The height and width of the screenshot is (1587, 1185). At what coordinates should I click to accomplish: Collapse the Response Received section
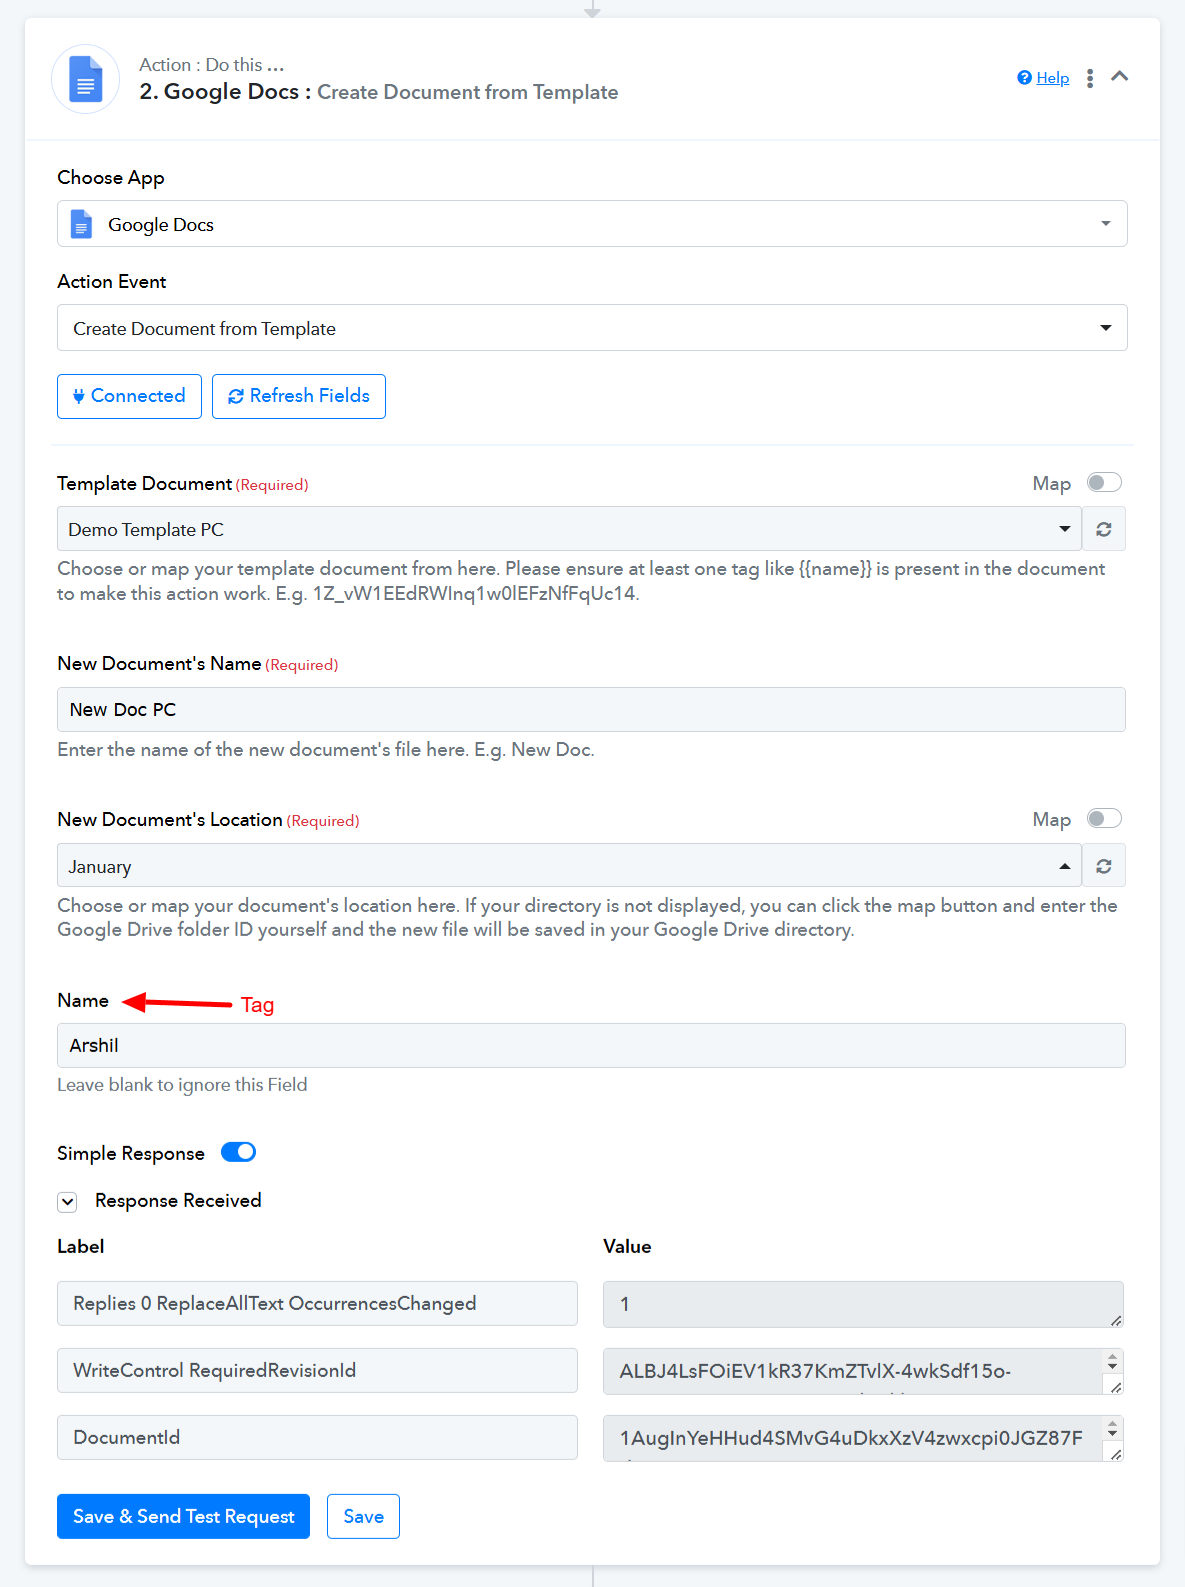coord(67,1202)
